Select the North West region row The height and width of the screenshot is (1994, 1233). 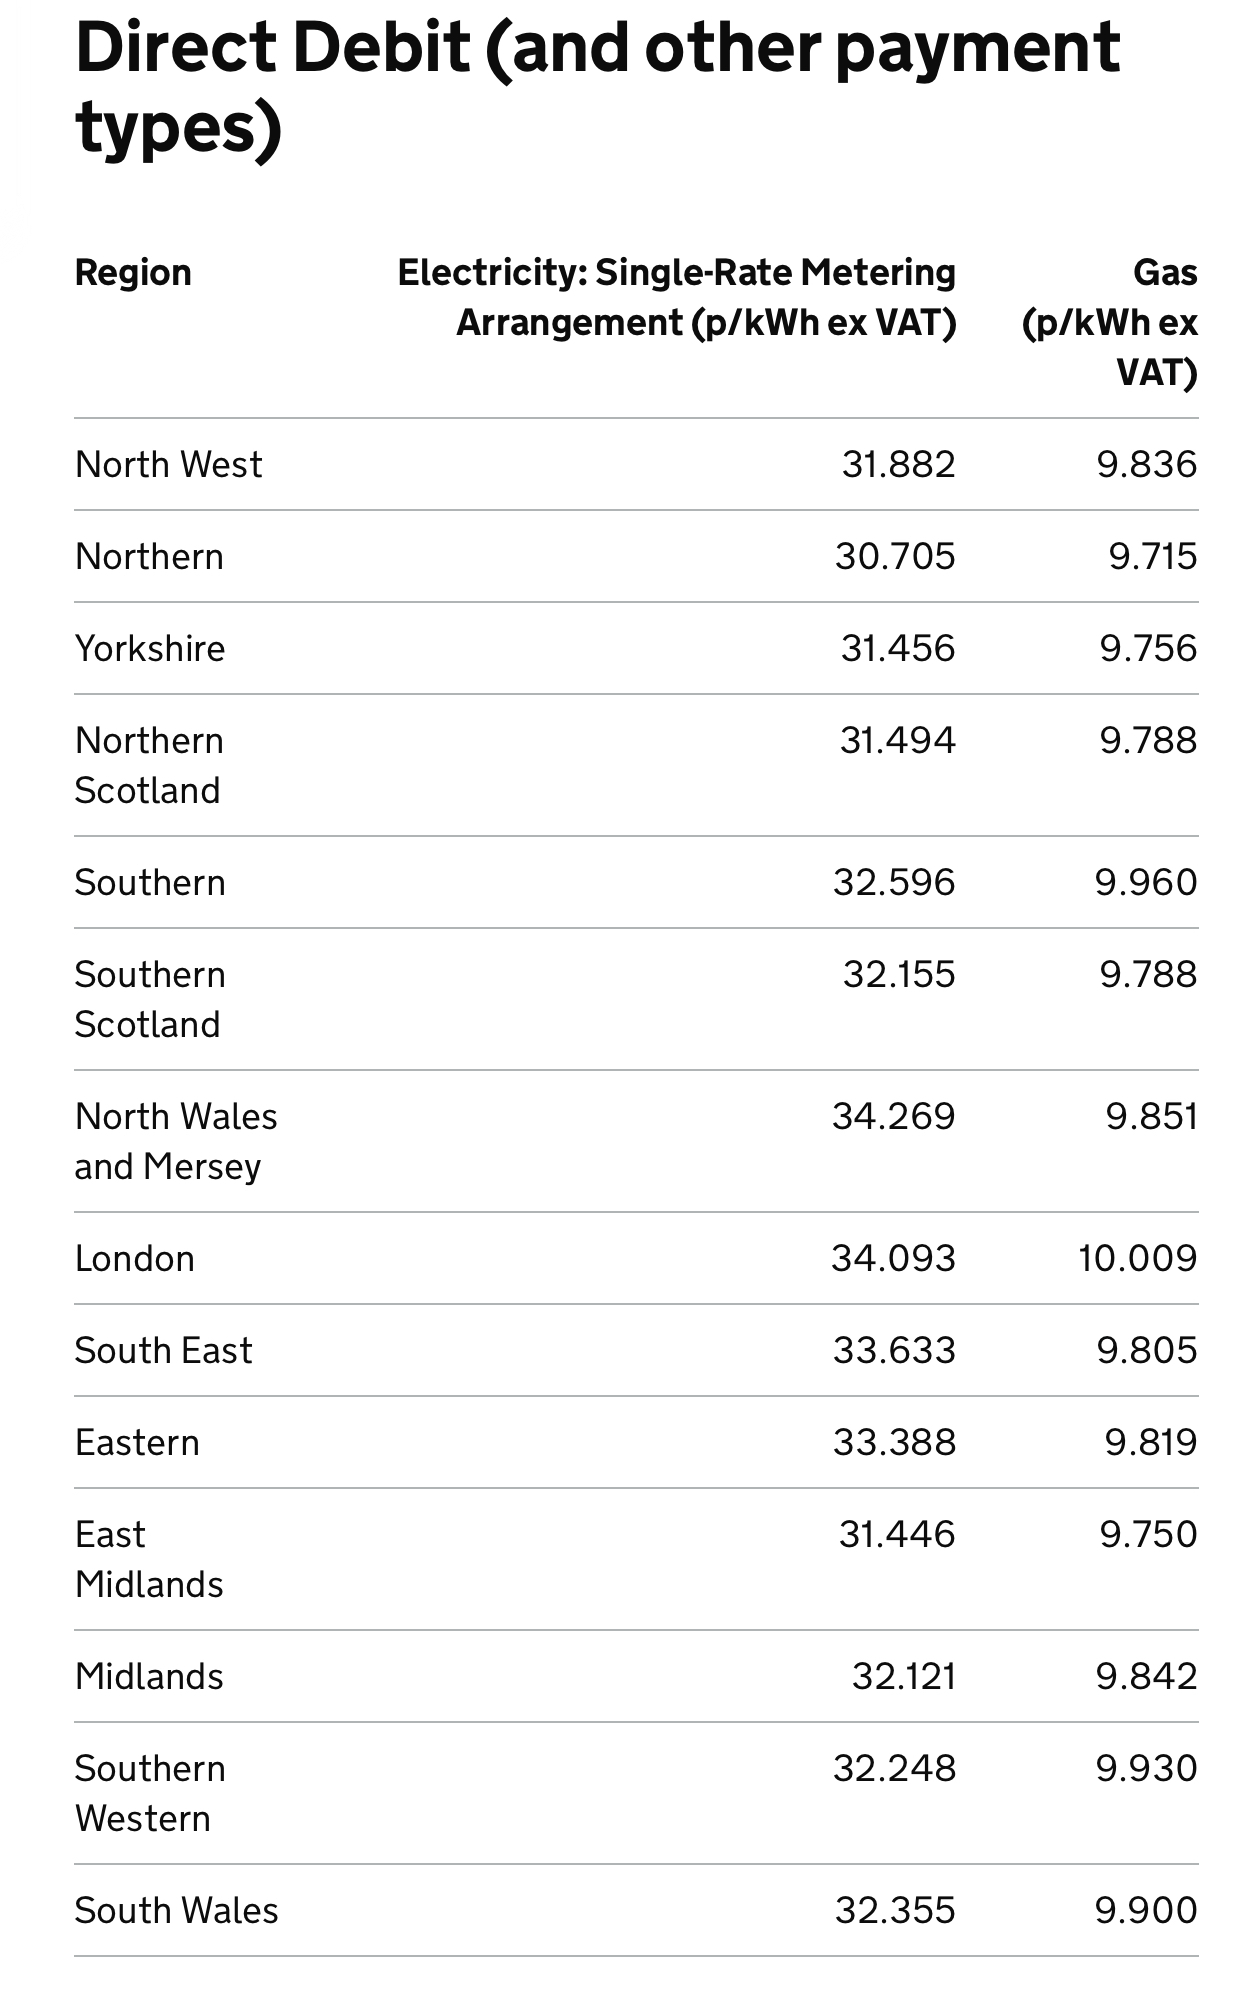click(636, 465)
